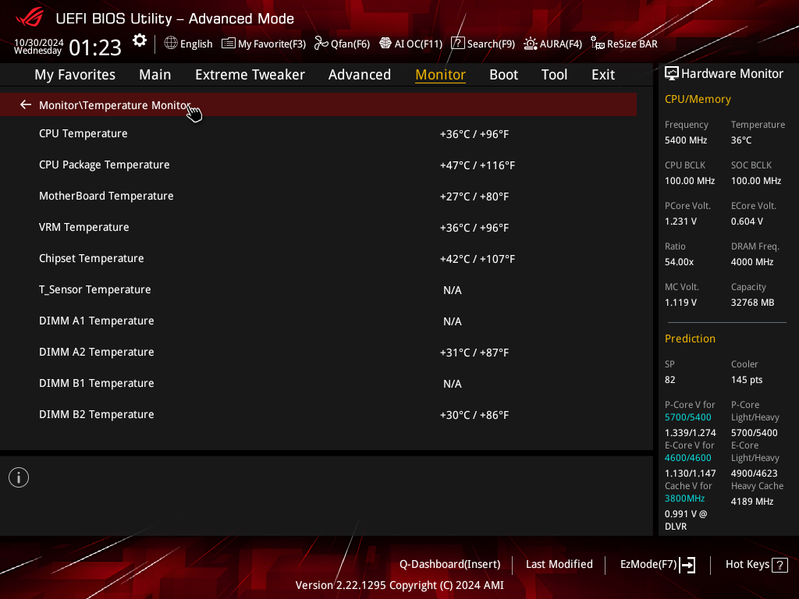
Task: Click the 5400 MHz frequency value
Action: (685, 140)
